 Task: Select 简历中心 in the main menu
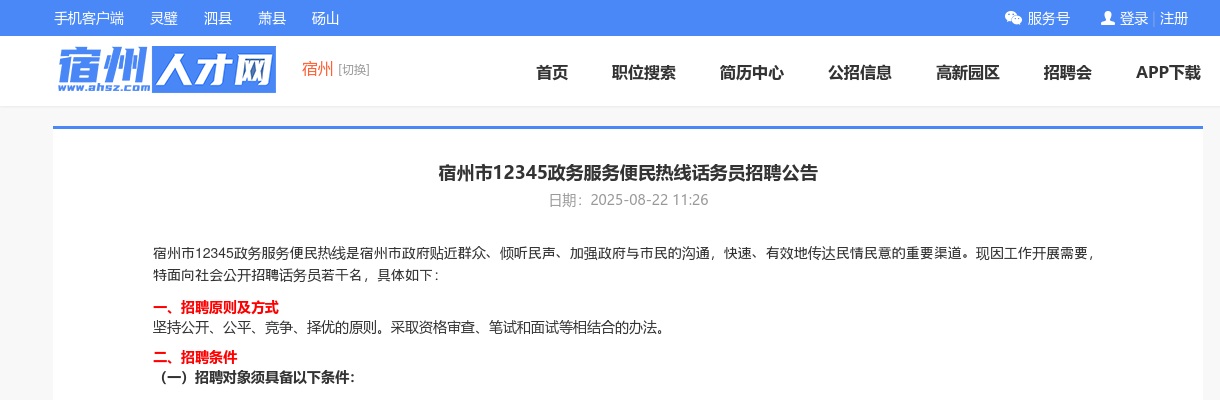[x=752, y=72]
